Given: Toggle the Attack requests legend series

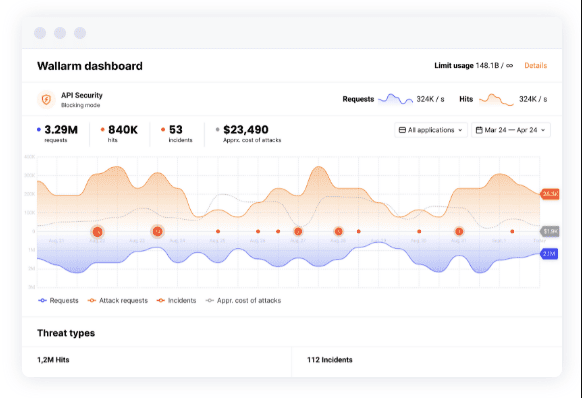Looking at the screenshot, I should tap(118, 300).
